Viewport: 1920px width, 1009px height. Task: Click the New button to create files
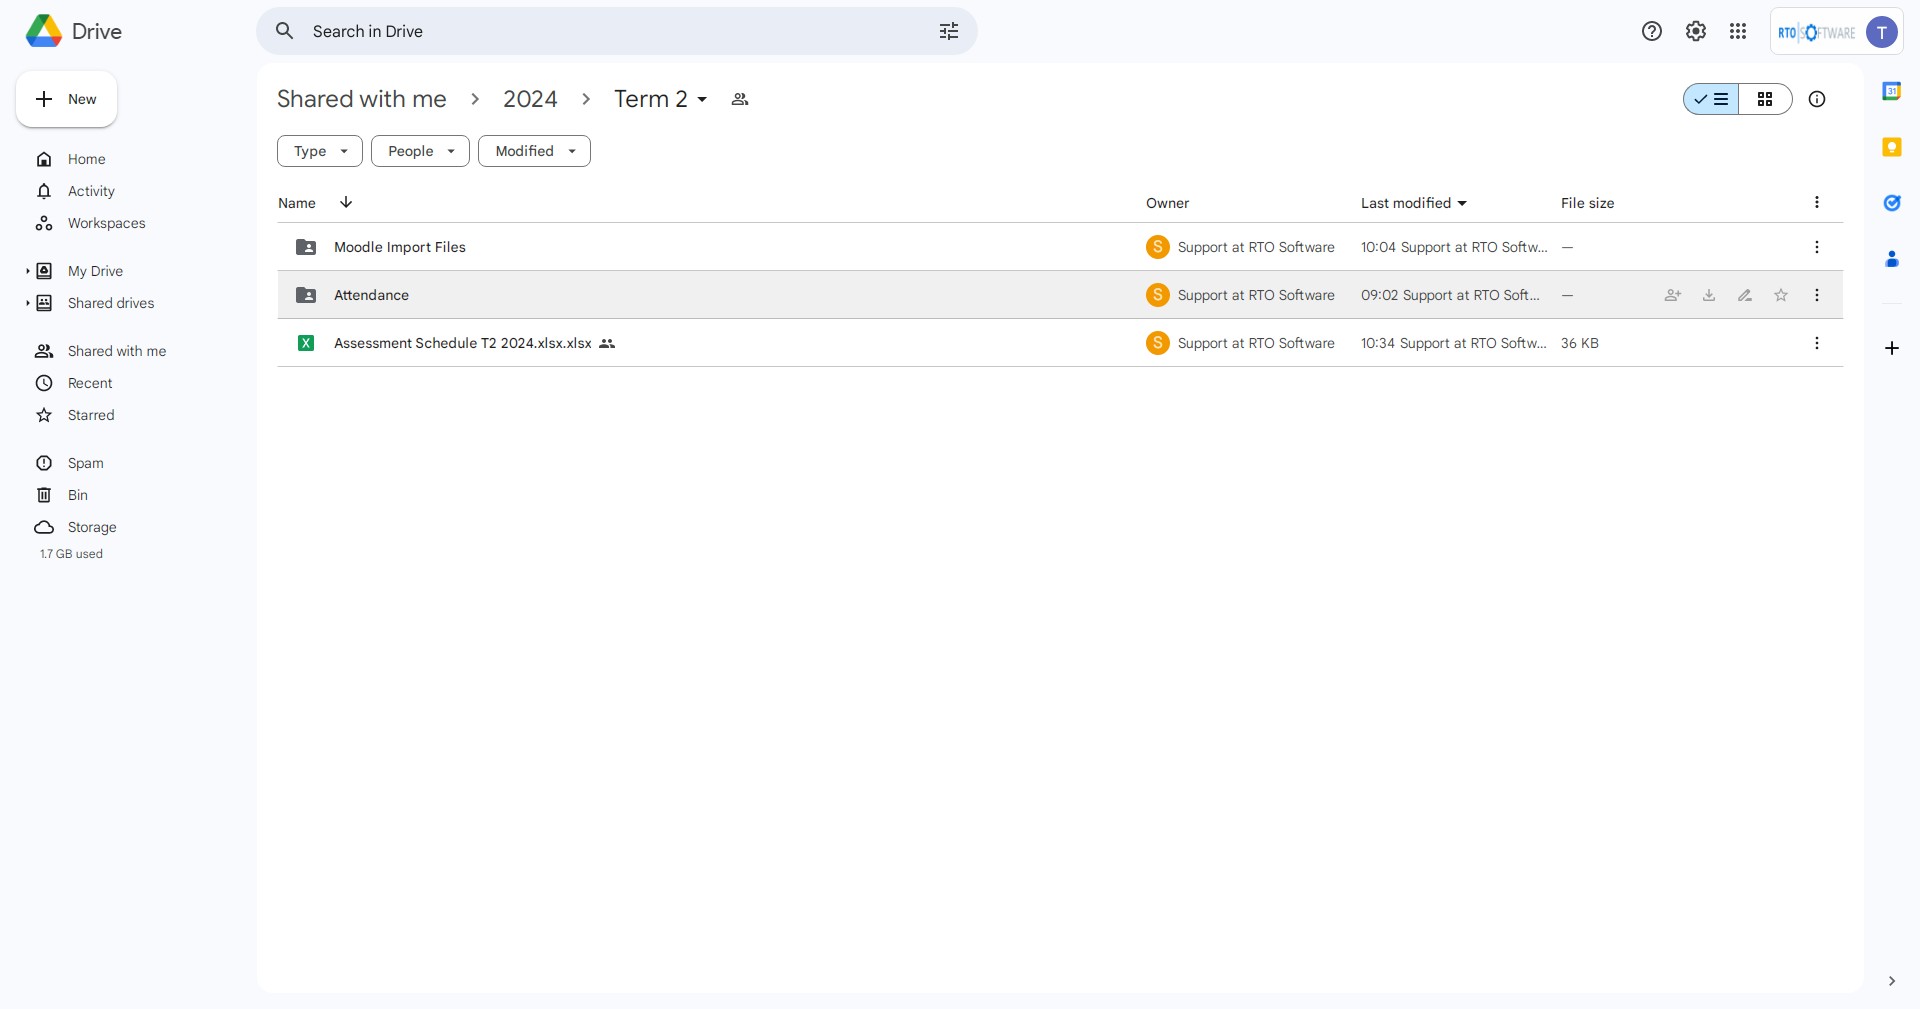(x=65, y=99)
